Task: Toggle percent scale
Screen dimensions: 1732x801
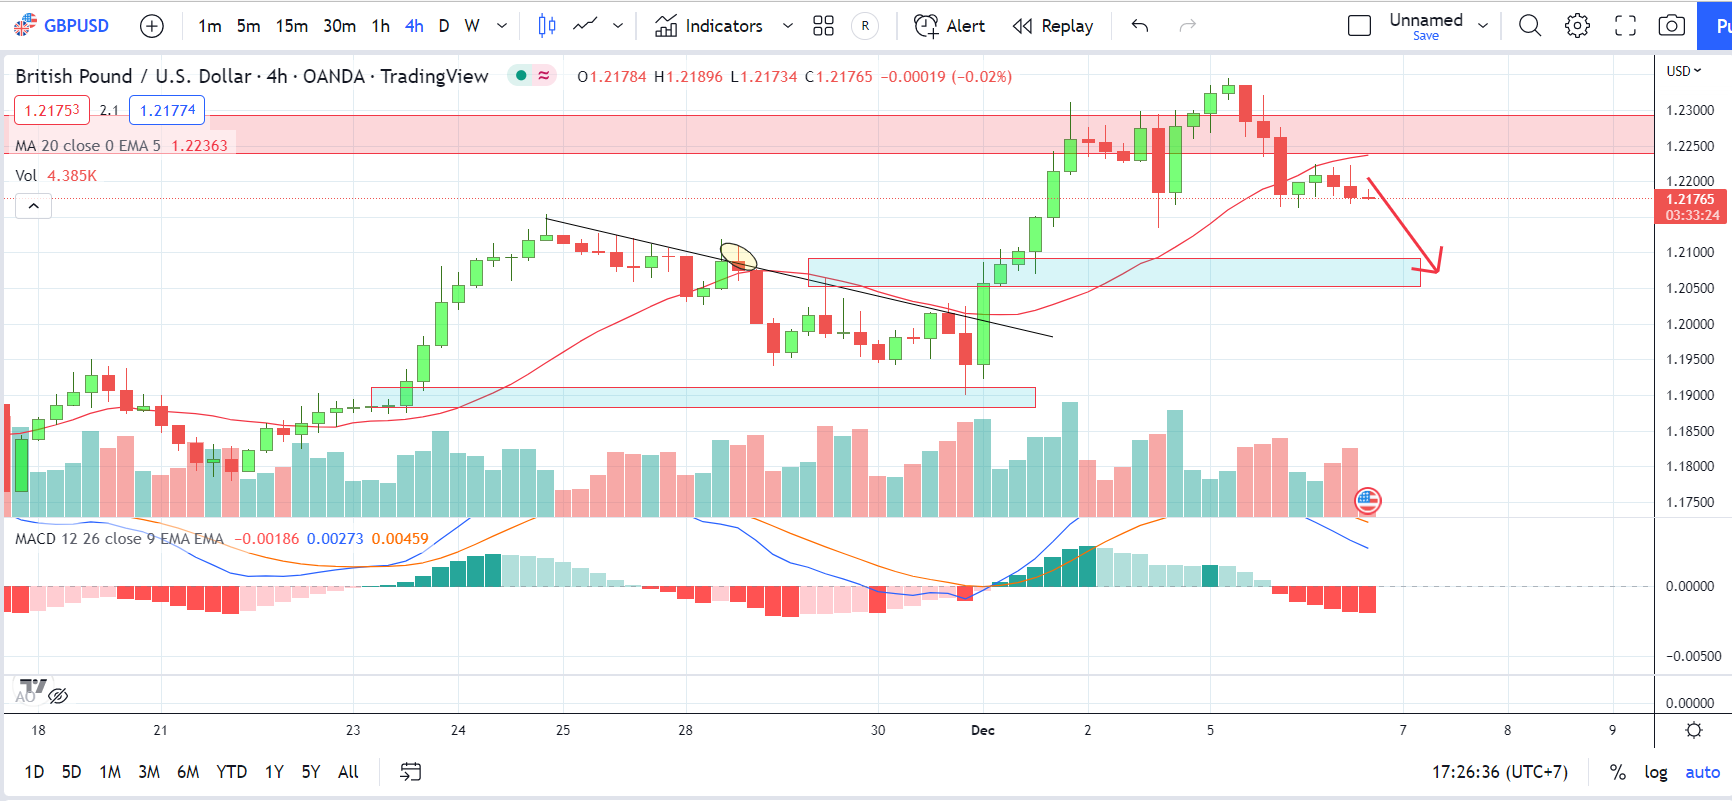Action: 1617,772
